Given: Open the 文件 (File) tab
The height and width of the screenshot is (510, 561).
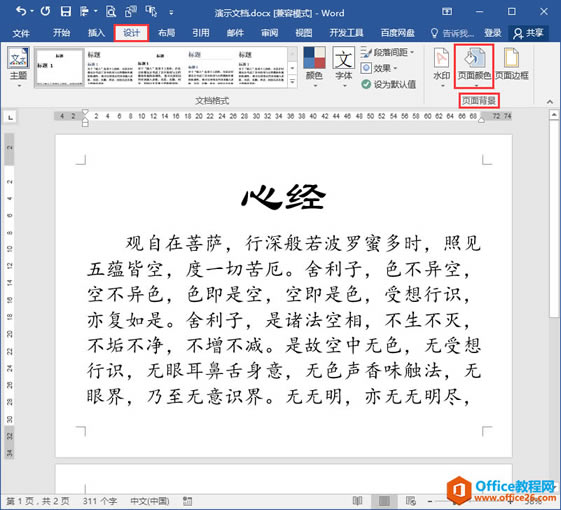Looking at the screenshot, I should tap(21, 33).
